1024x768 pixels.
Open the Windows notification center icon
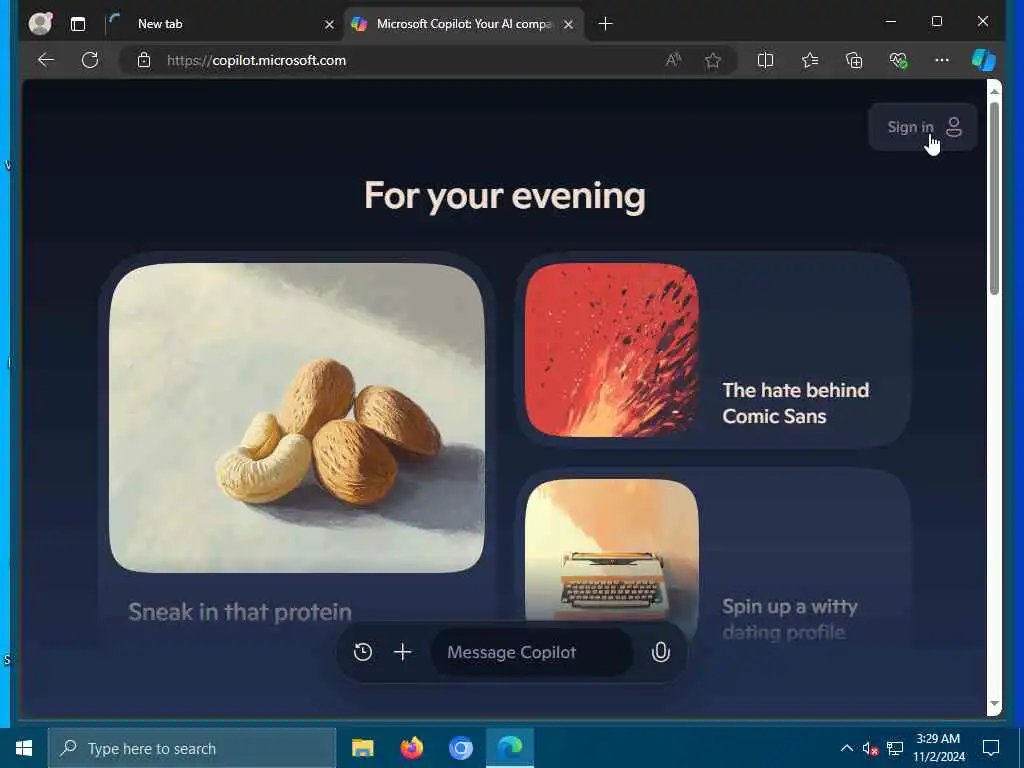tap(991, 748)
